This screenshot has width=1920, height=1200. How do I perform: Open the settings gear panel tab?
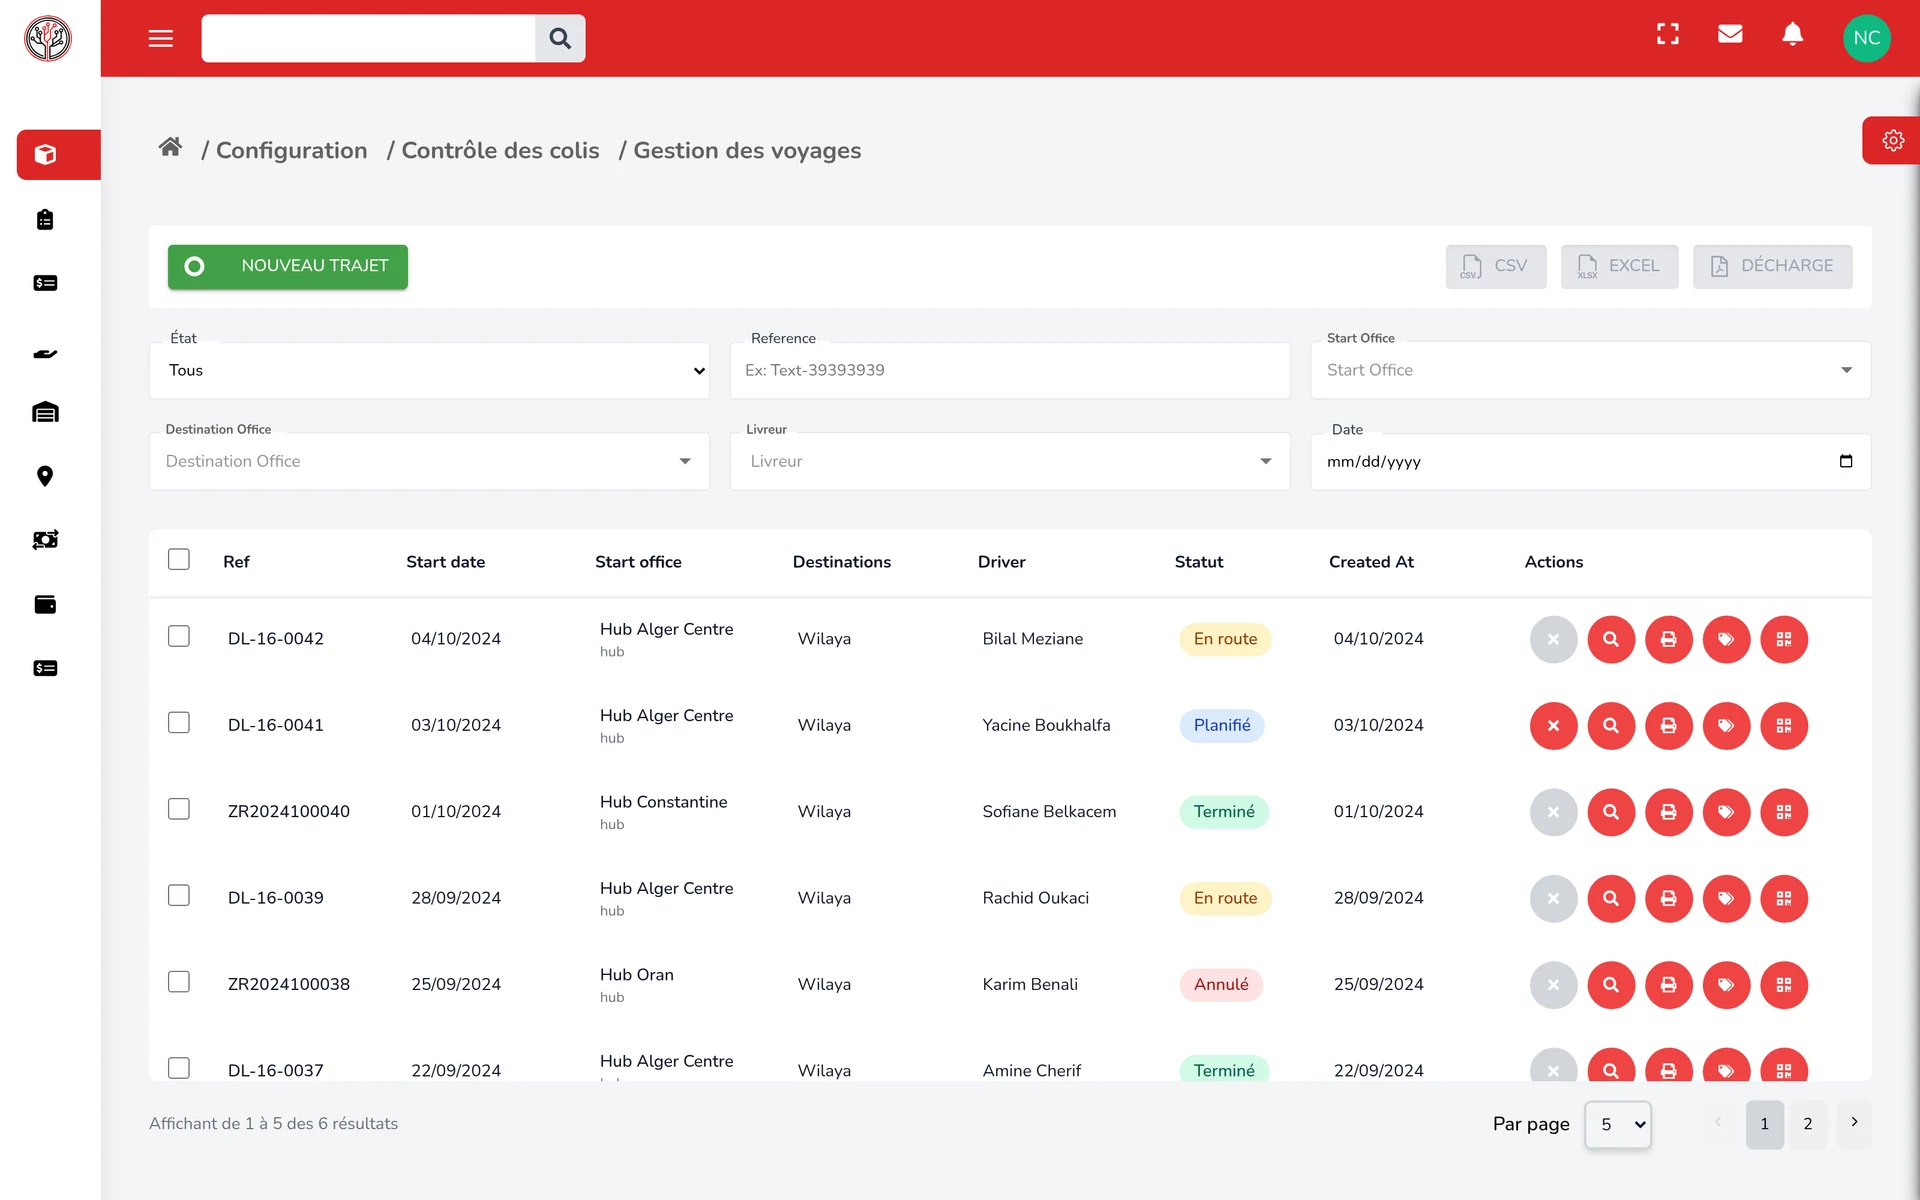(1892, 140)
